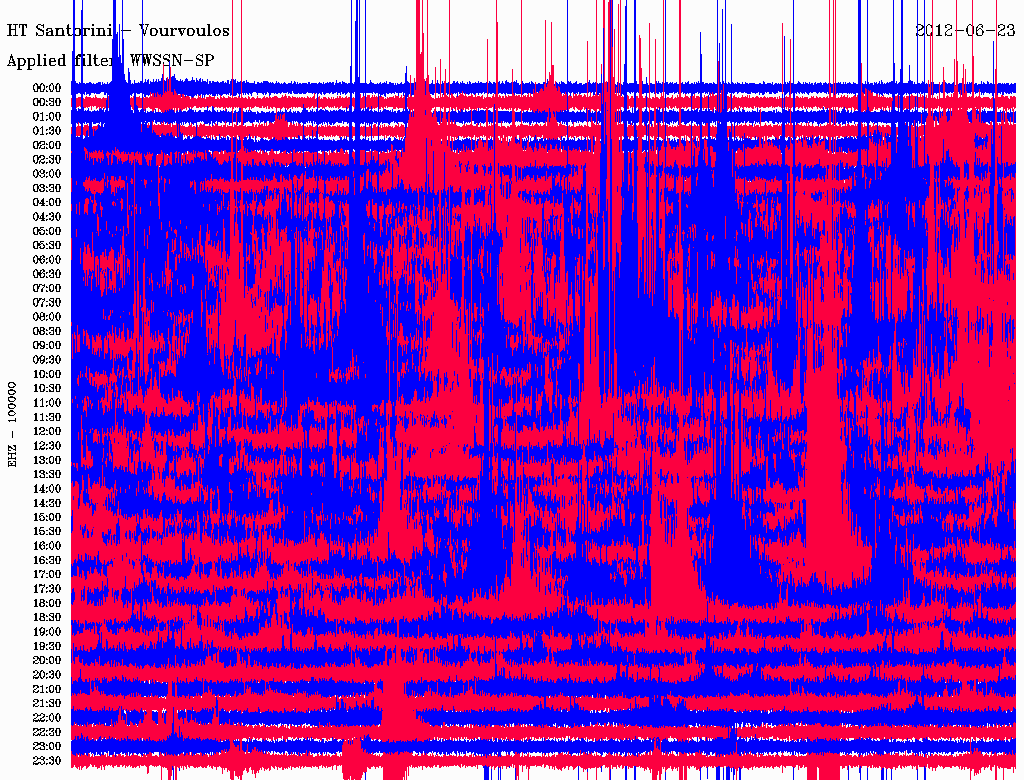Click the 23:00 time label

pos(47,746)
